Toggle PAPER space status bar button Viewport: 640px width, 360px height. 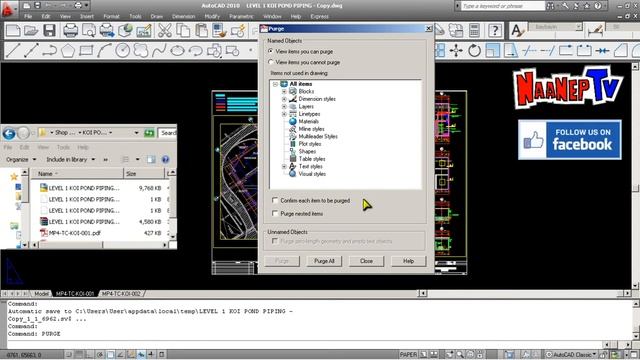408,354
